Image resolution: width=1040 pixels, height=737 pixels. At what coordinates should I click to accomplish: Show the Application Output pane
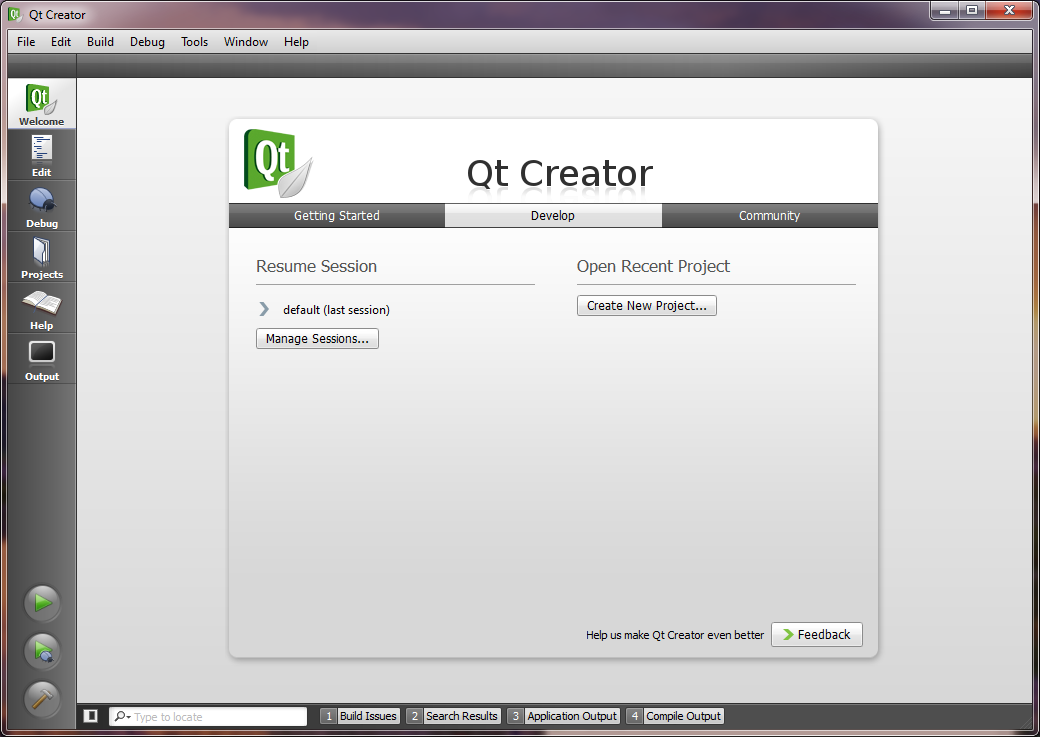coord(563,716)
